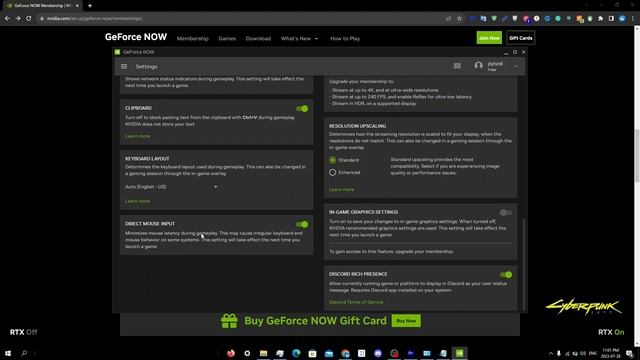Click the user avatar headset icon
Viewport: 640px width, 360px height.
(x=478, y=66)
